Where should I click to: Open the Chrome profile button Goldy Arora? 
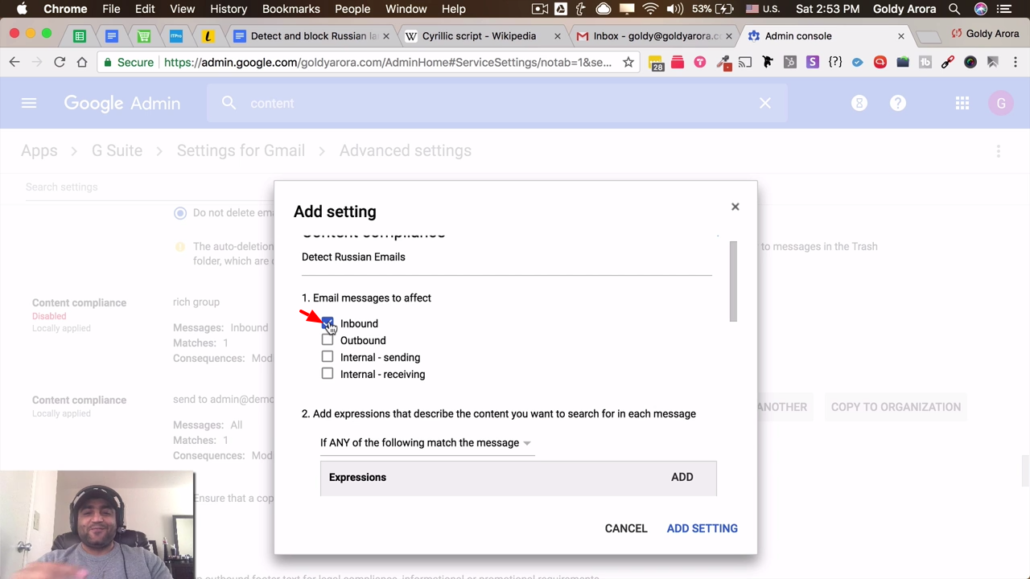click(985, 34)
